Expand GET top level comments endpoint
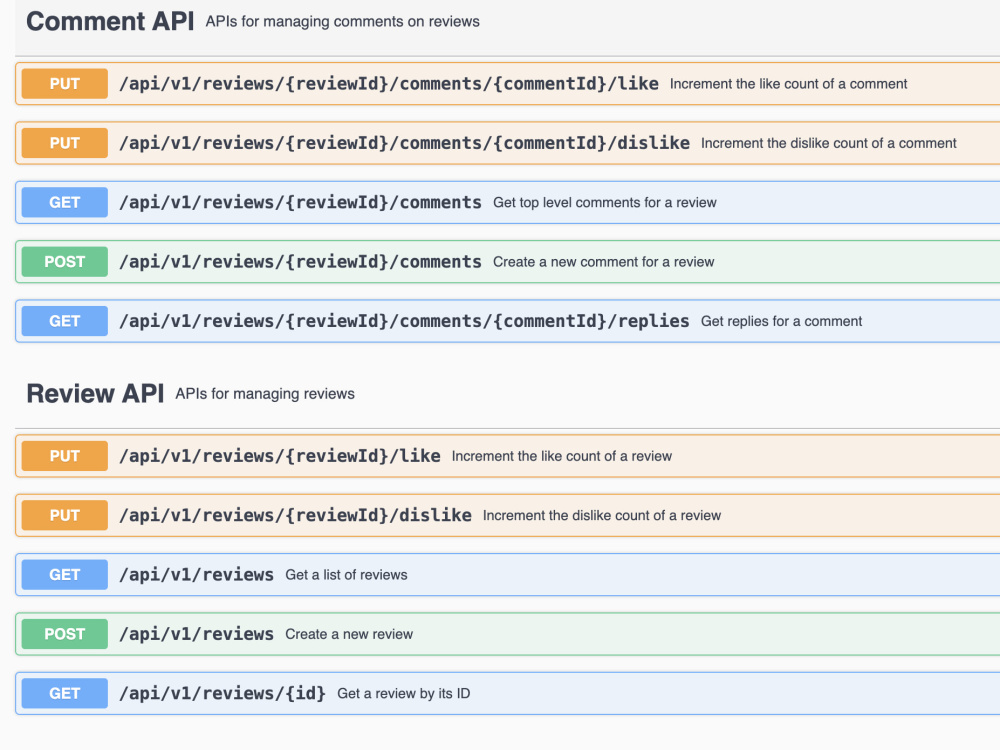 click(x=508, y=202)
